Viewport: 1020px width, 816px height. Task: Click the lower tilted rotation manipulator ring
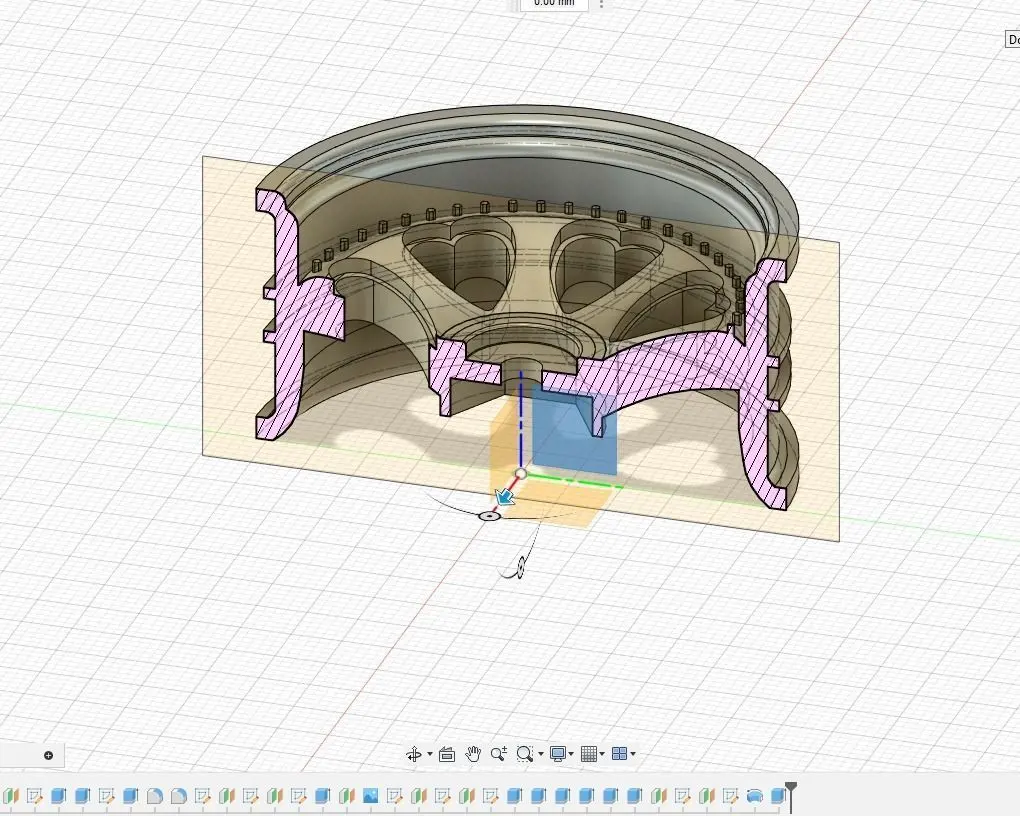521,567
